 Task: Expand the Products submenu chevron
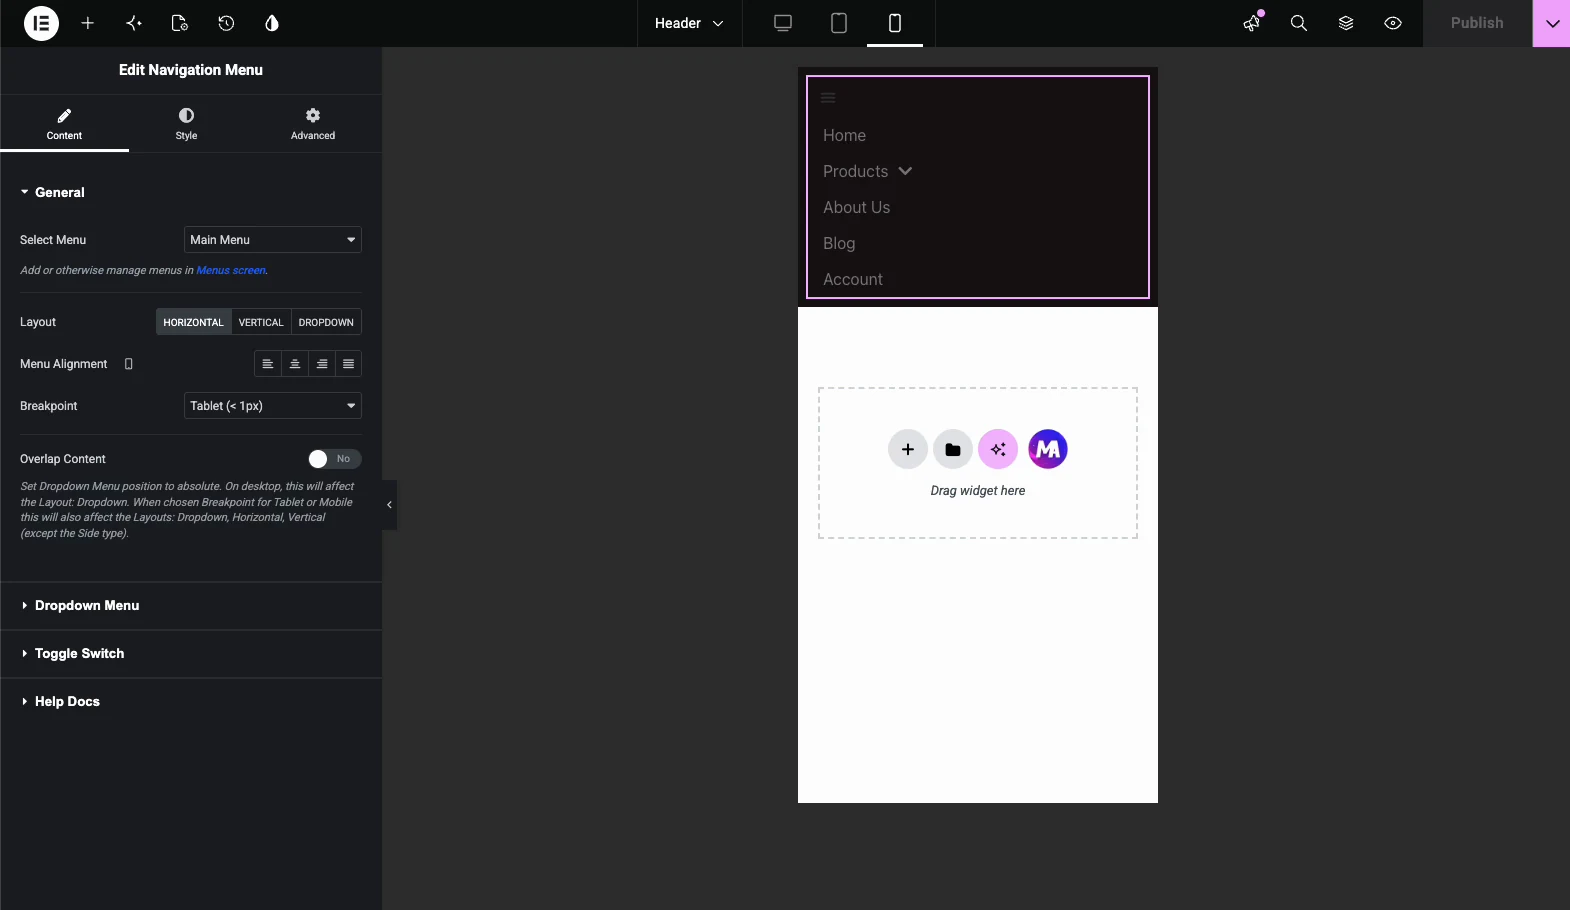(x=905, y=171)
